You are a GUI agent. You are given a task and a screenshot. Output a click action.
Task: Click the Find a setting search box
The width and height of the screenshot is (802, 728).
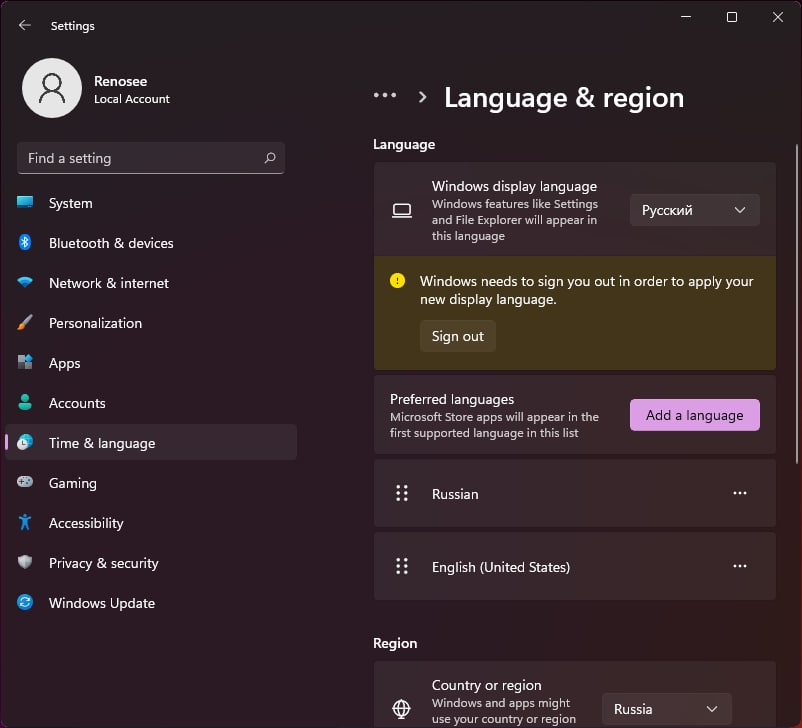pyautogui.click(x=151, y=158)
